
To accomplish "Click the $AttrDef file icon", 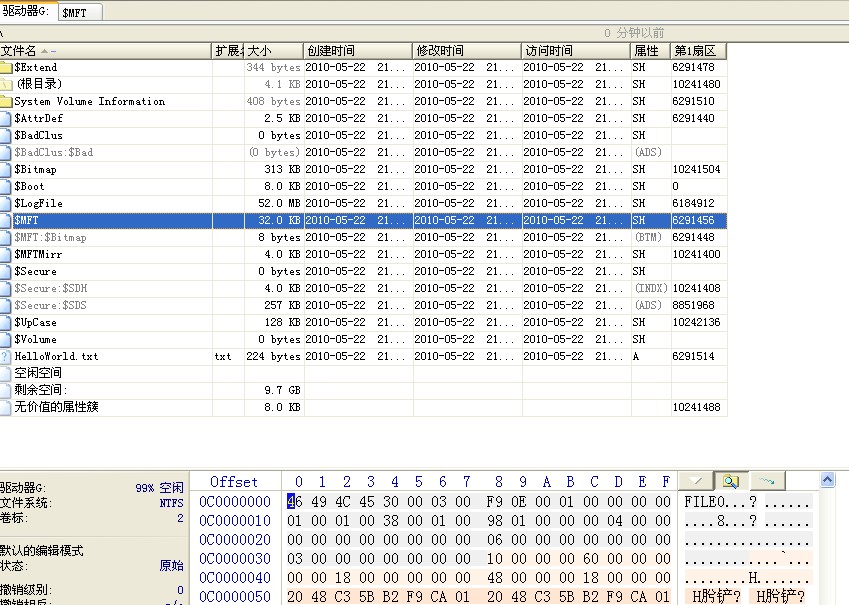I will tap(6, 119).
